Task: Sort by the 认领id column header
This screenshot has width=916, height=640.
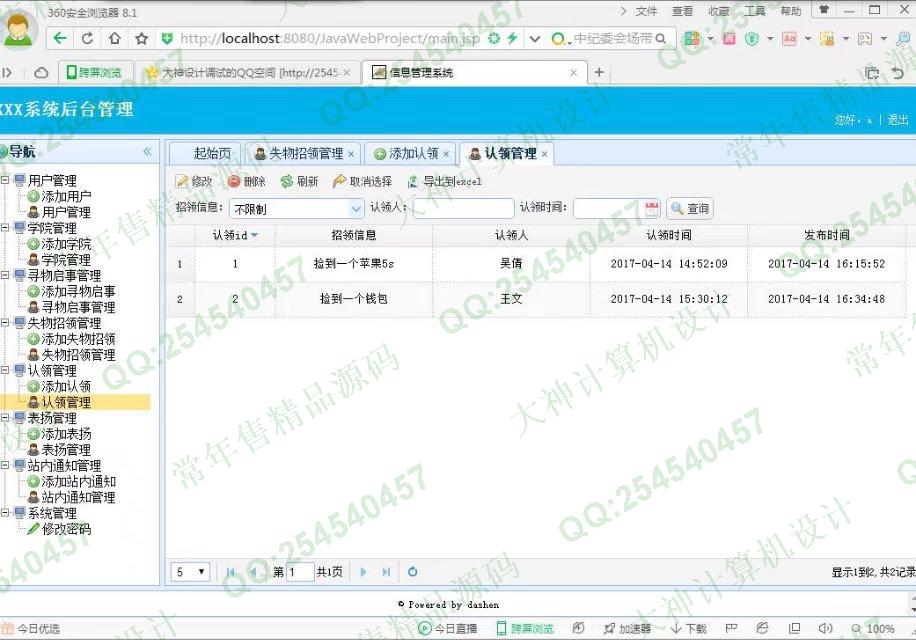Action: click(x=235, y=235)
